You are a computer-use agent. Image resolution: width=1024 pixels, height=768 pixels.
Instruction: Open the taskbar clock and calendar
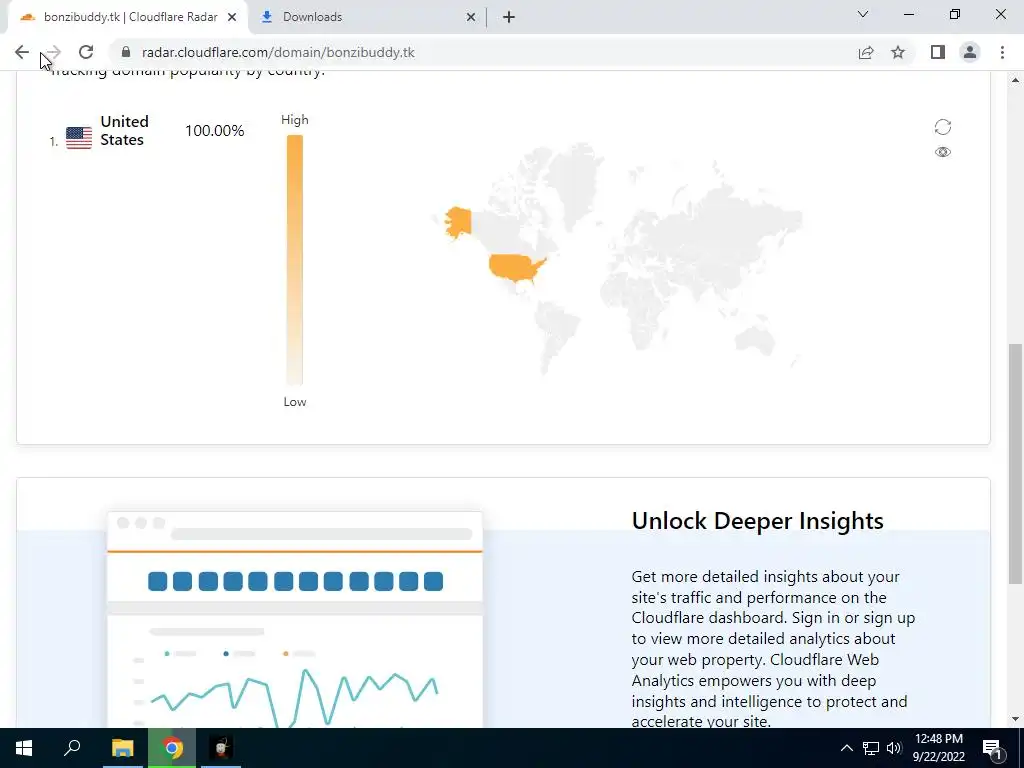pyautogui.click(x=938, y=748)
